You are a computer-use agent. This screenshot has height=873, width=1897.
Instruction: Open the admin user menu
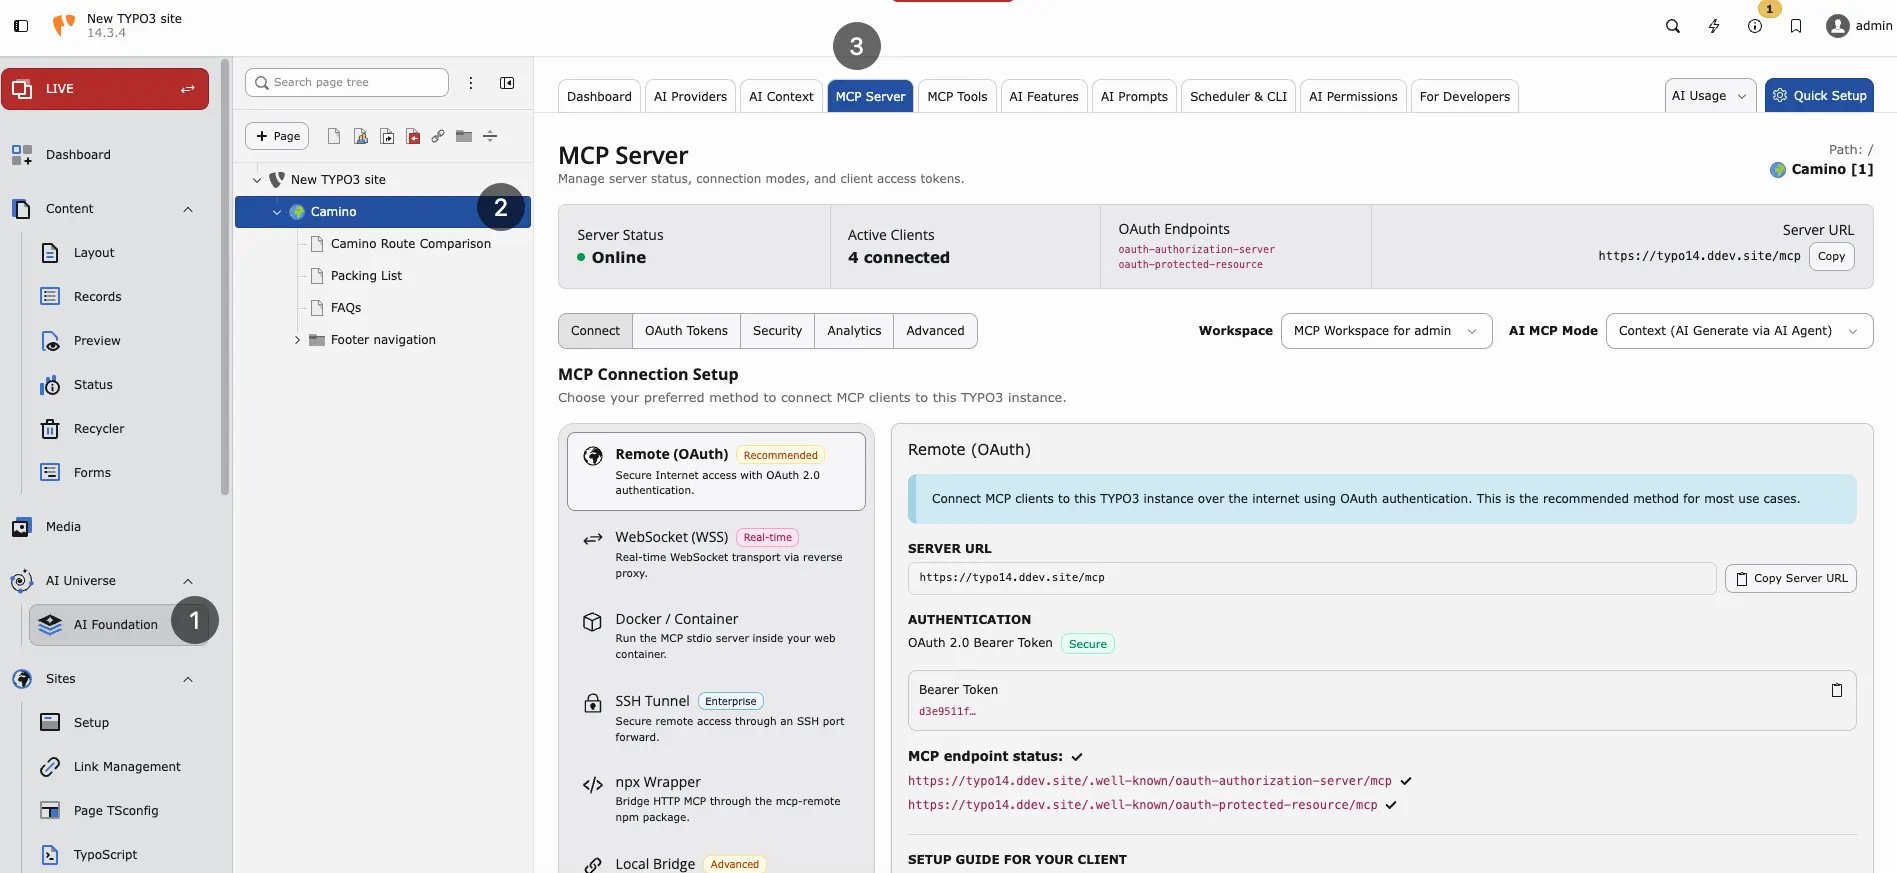coord(1859,26)
